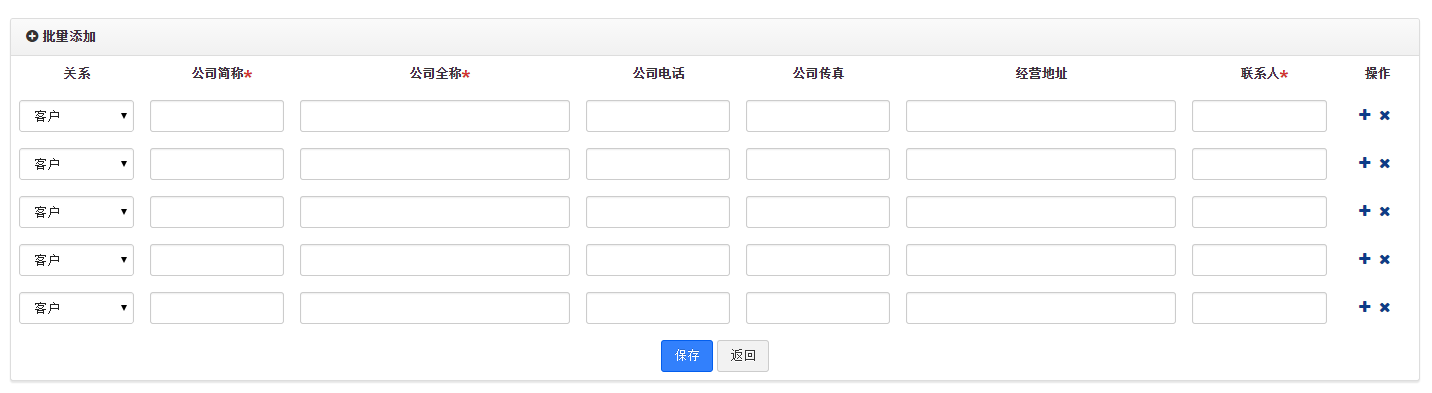Add a row using the first row's plus icon
Viewport: 1432px width, 393px height.
tap(1364, 115)
